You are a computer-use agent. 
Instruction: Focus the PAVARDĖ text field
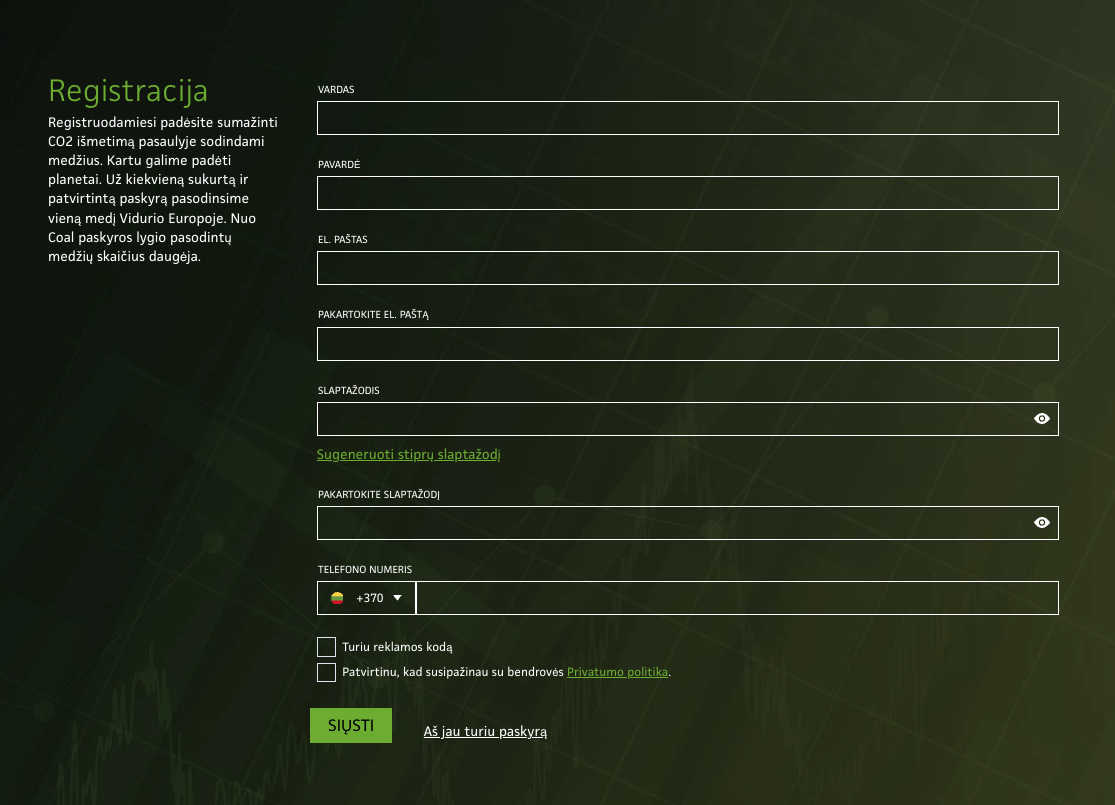click(x=687, y=192)
